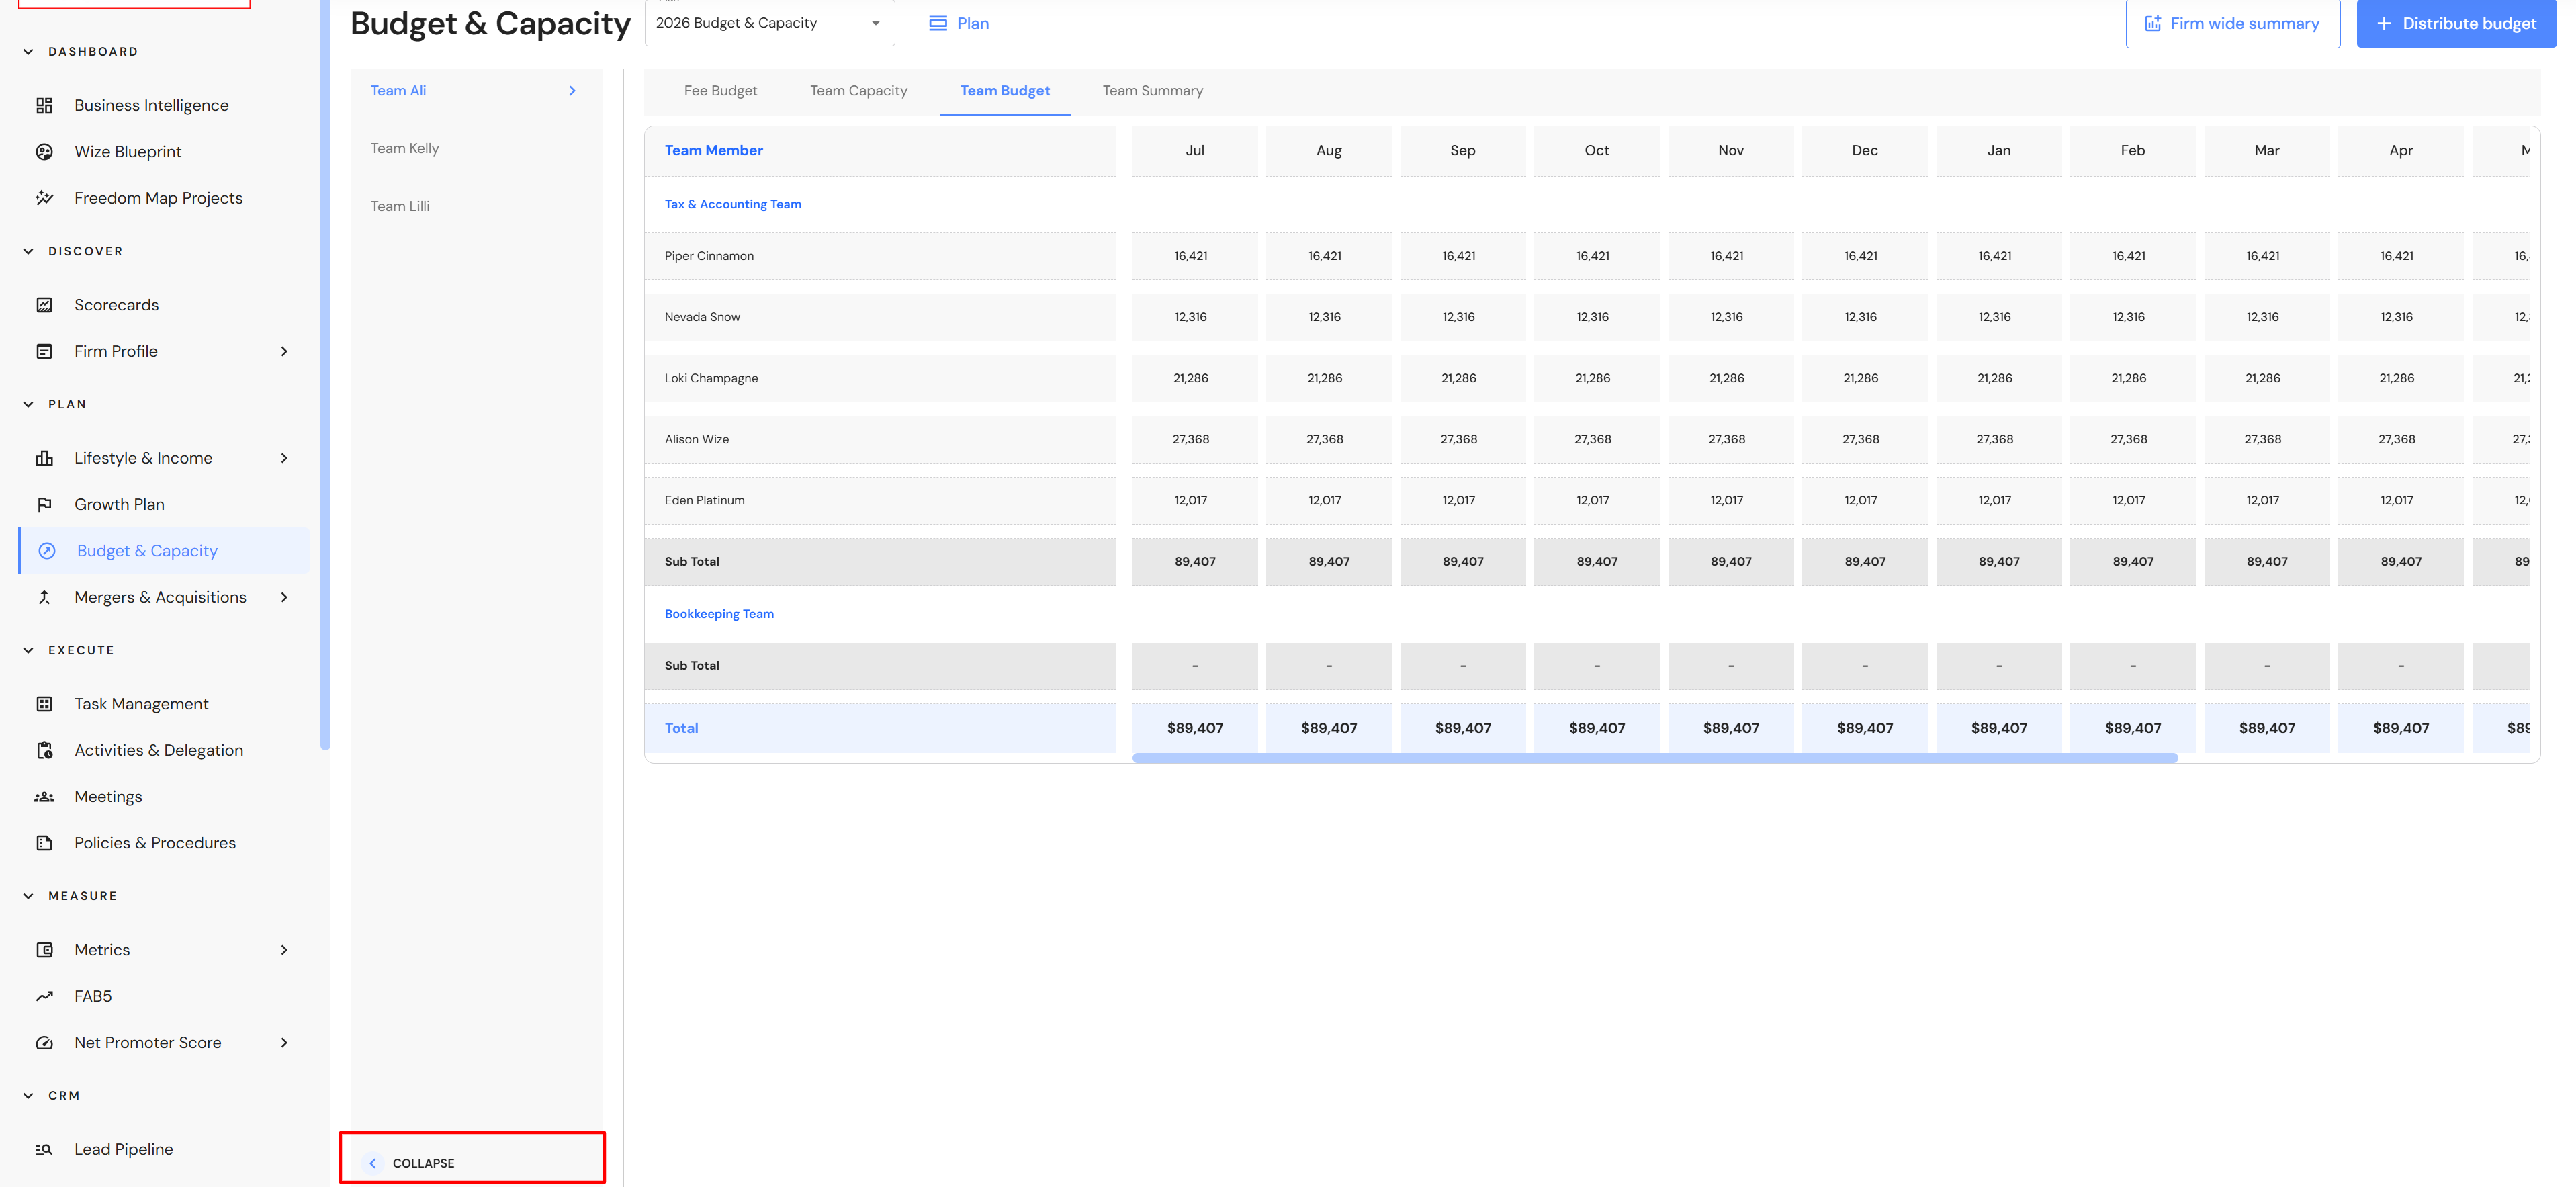Screen dimensions: 2576x1187
Task: Switch to the Team Capacity tab
Action: point(858,91)
